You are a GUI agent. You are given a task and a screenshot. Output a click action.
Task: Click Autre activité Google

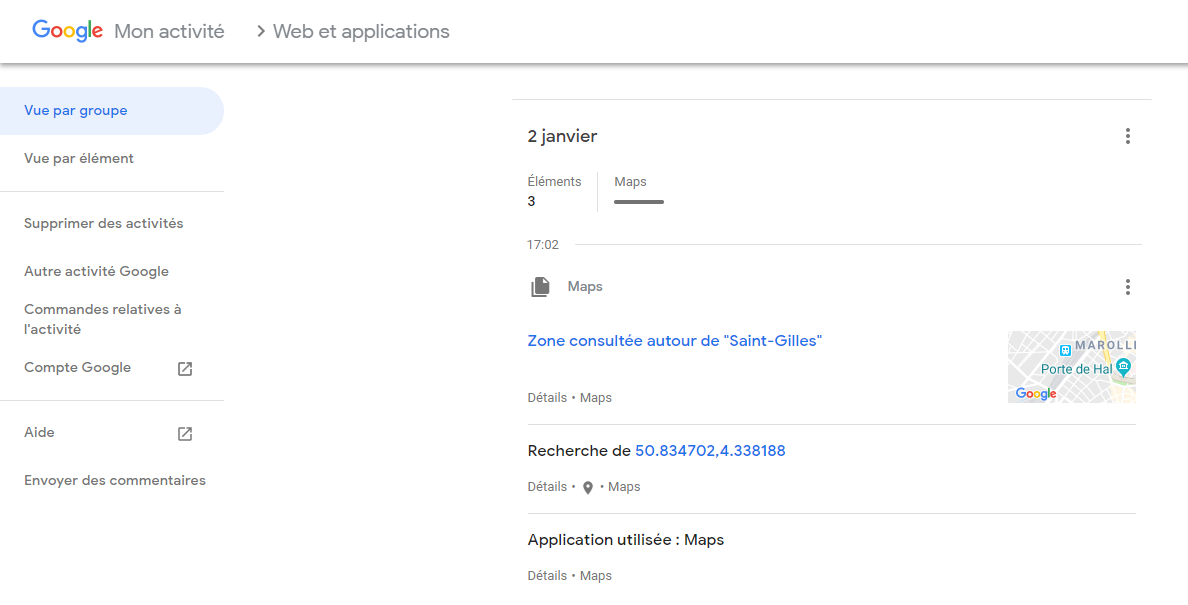click(96, 271)
